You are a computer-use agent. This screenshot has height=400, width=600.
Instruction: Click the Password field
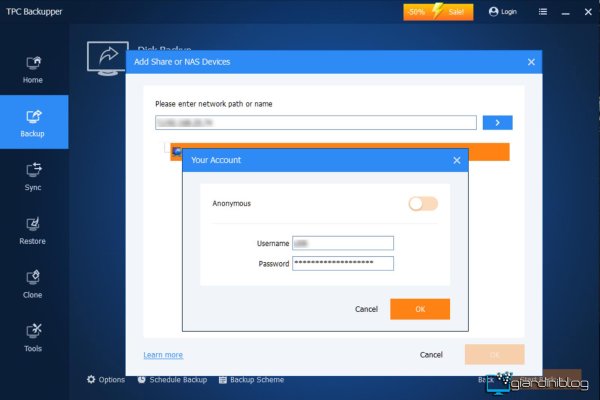pyautogui.click(x=343, y=263)
